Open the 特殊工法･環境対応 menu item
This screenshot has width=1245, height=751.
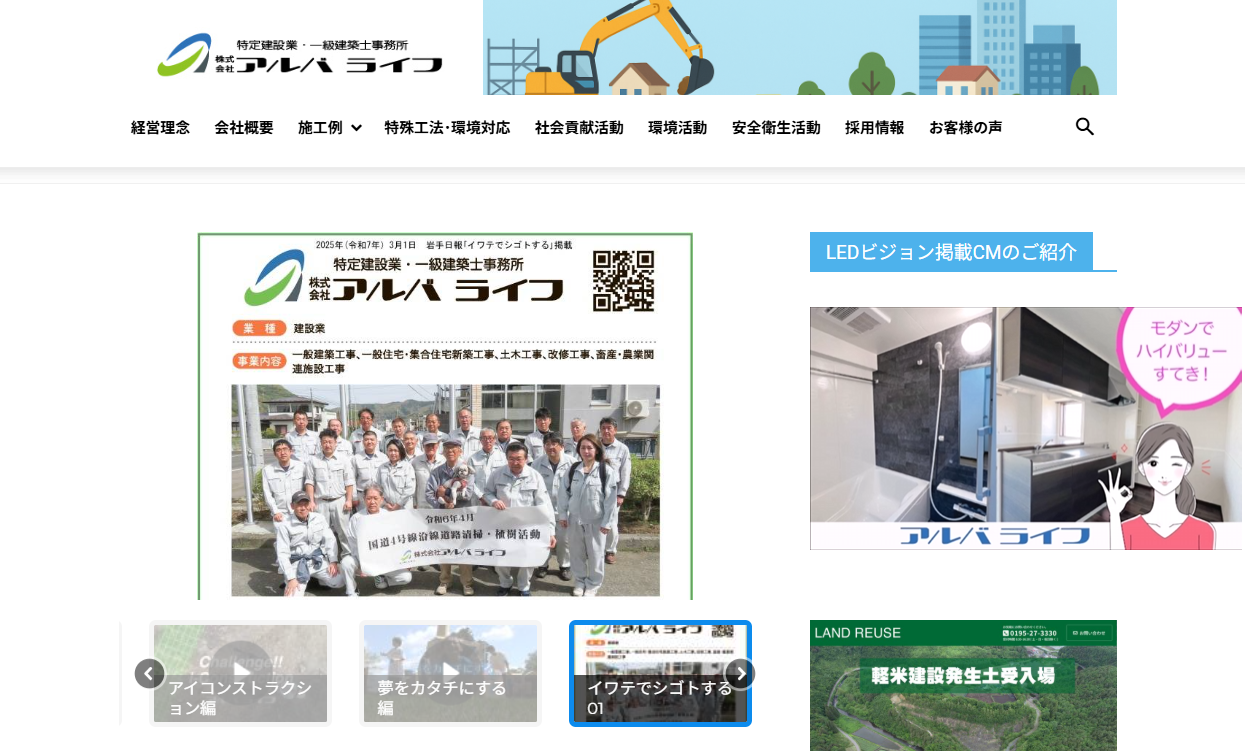[447, 128]
